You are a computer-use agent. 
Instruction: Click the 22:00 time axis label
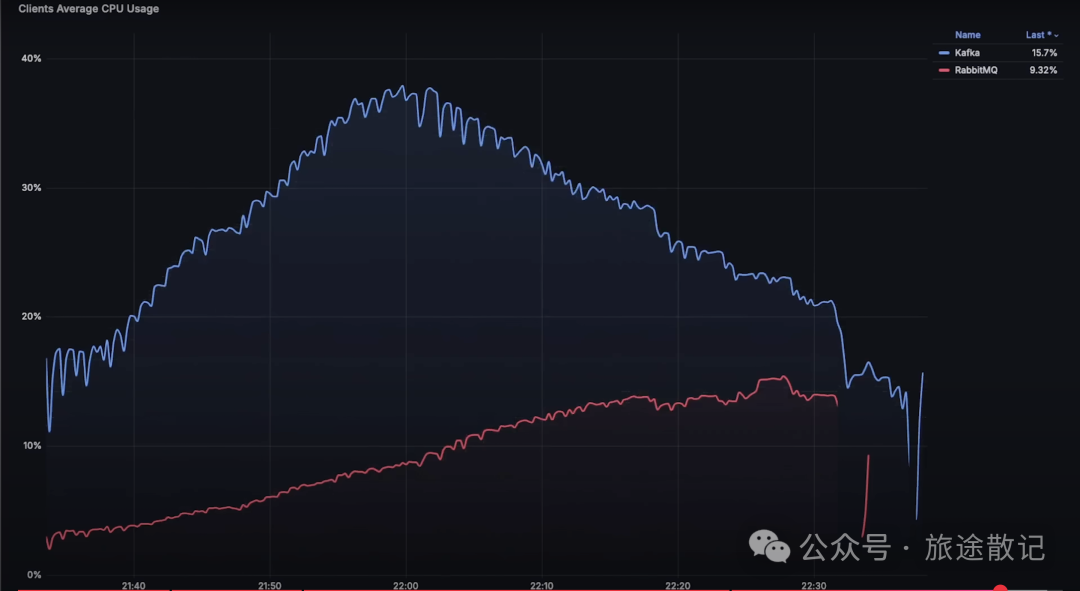point(406,585)
